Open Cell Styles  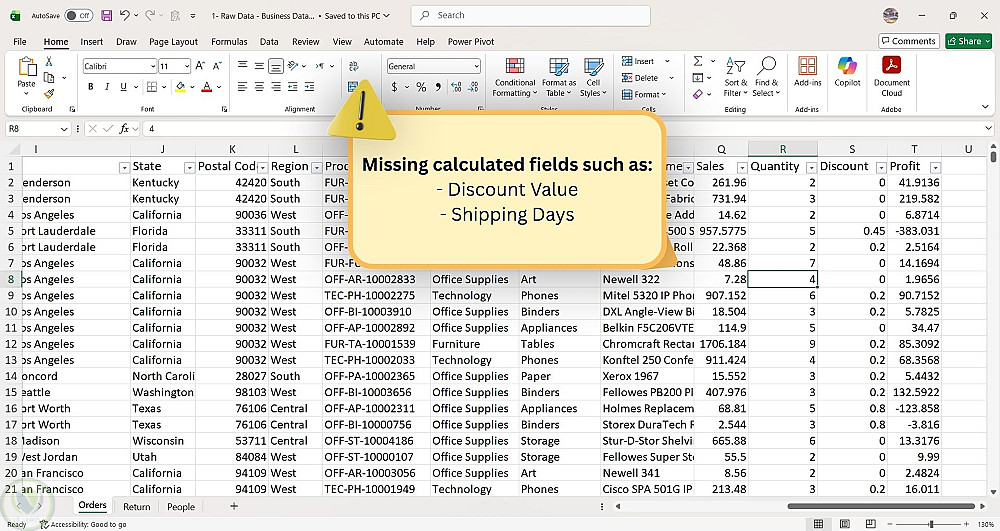pyautogui.click(x=593, y=77)
